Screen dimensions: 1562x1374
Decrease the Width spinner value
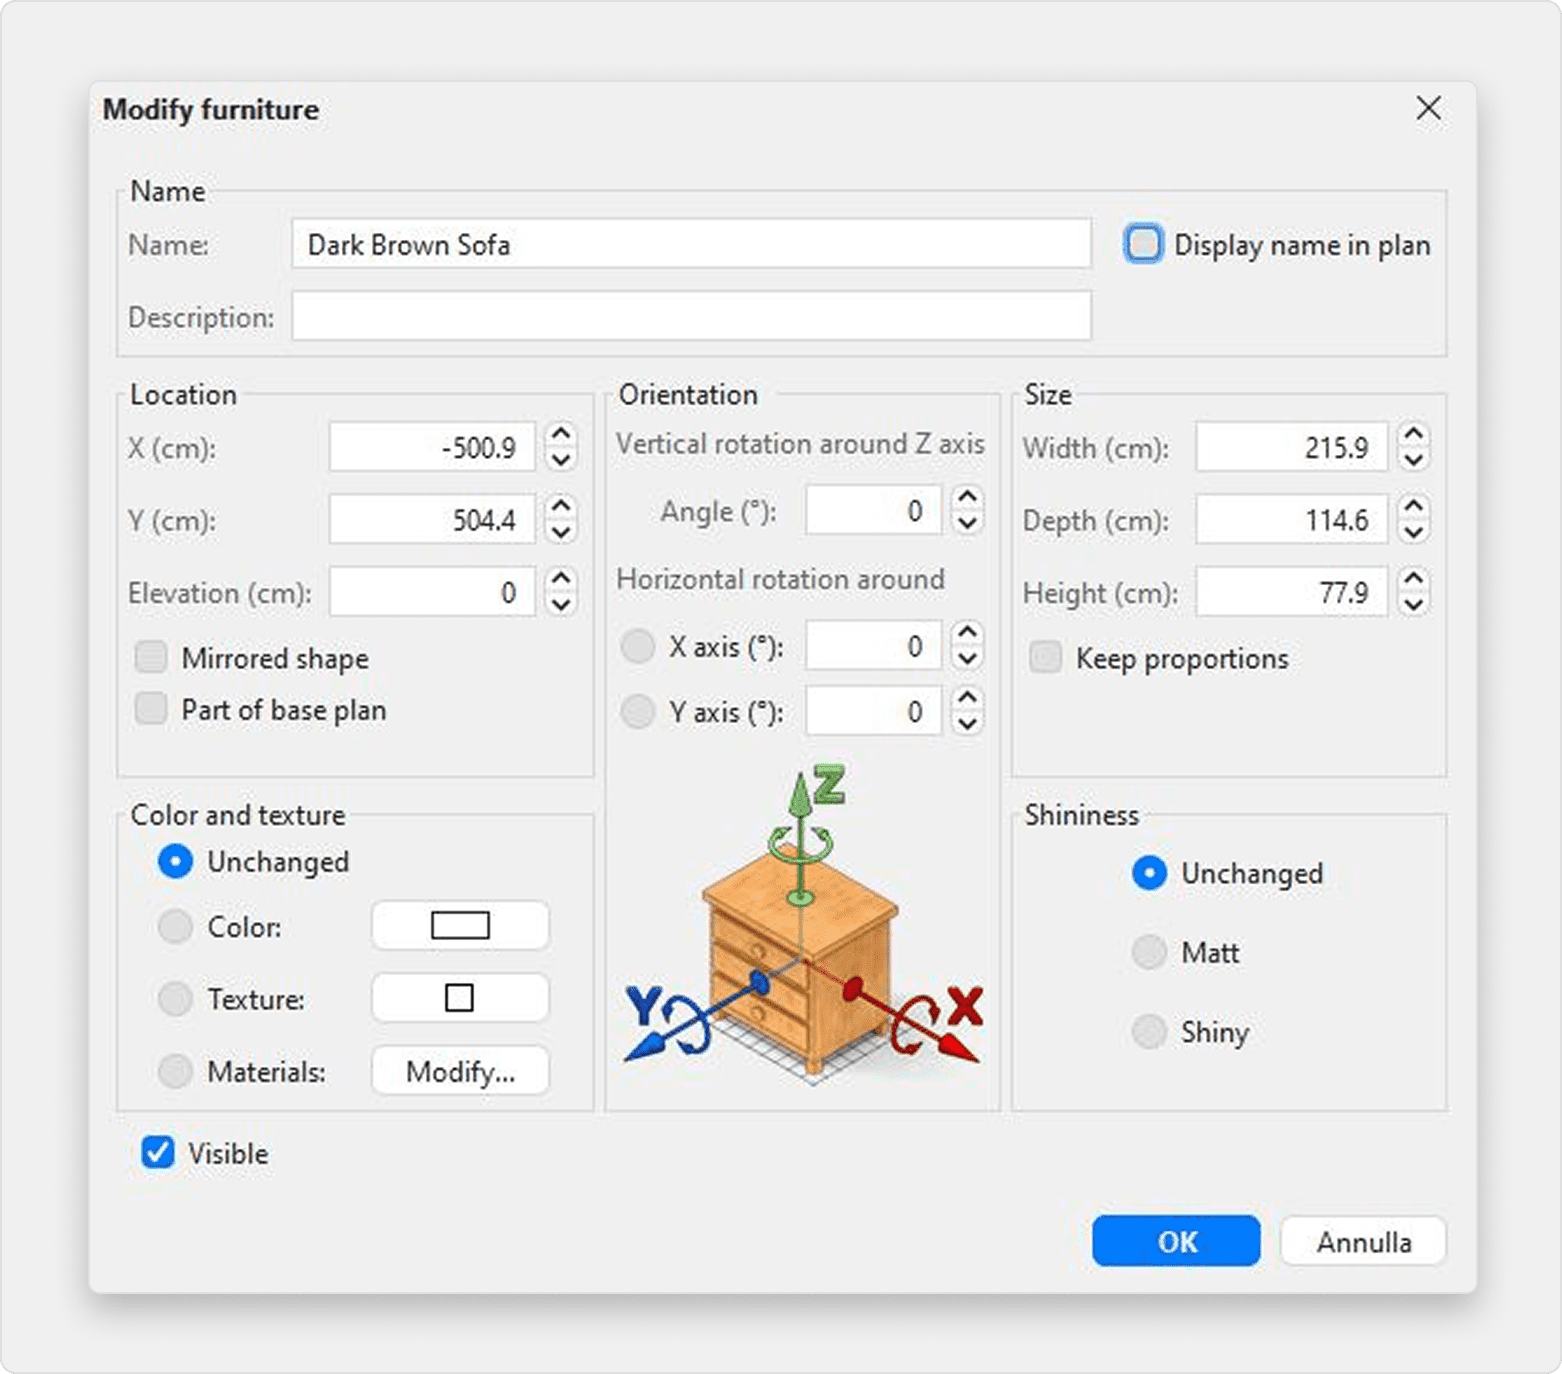point(1412,460)
